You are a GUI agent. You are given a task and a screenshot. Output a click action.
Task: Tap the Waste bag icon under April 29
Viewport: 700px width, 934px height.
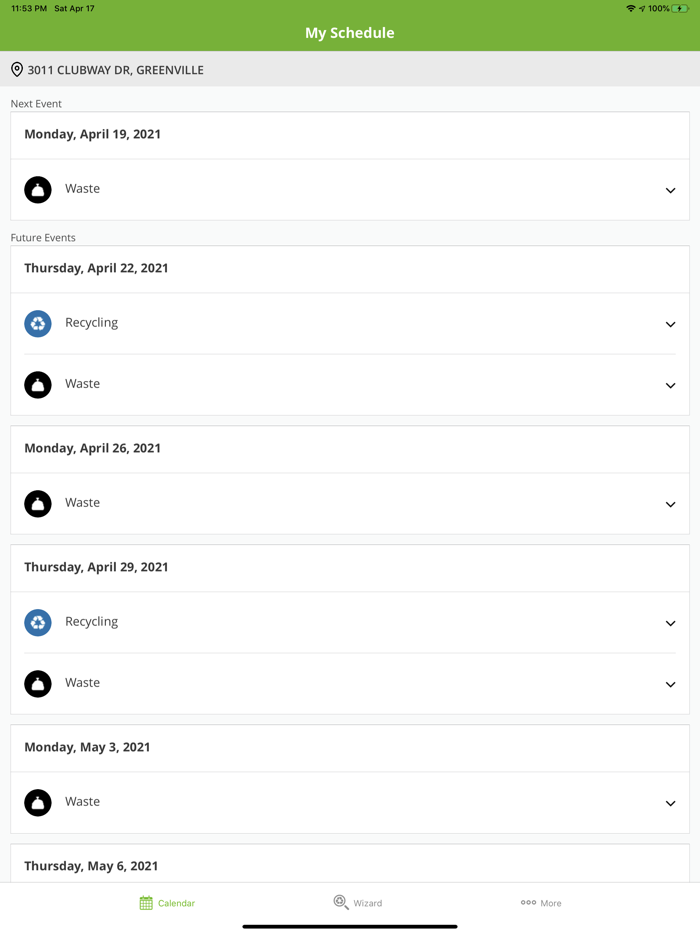tap(38, 684)
